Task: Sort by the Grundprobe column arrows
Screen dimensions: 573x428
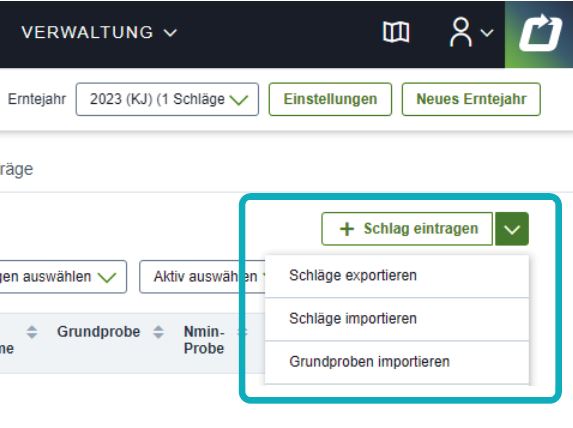Action: (x=158, y=332)
